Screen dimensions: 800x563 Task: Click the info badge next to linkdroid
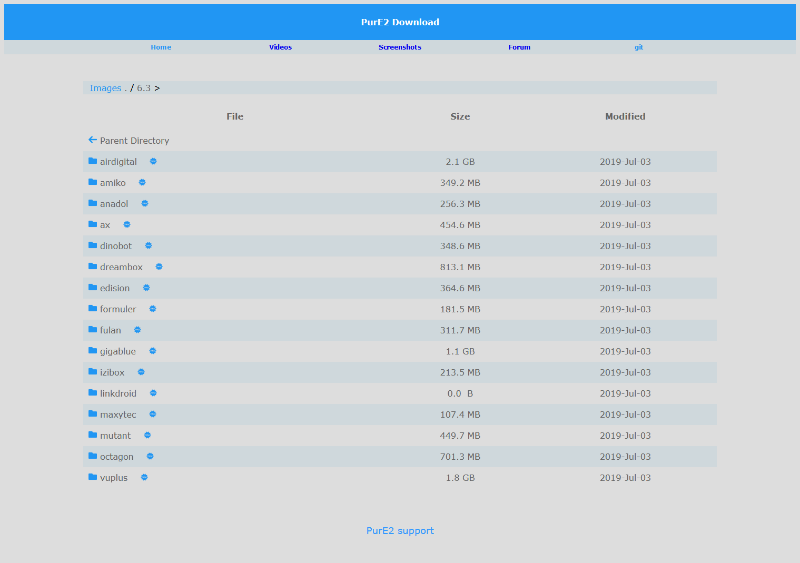tap(153, 393)
